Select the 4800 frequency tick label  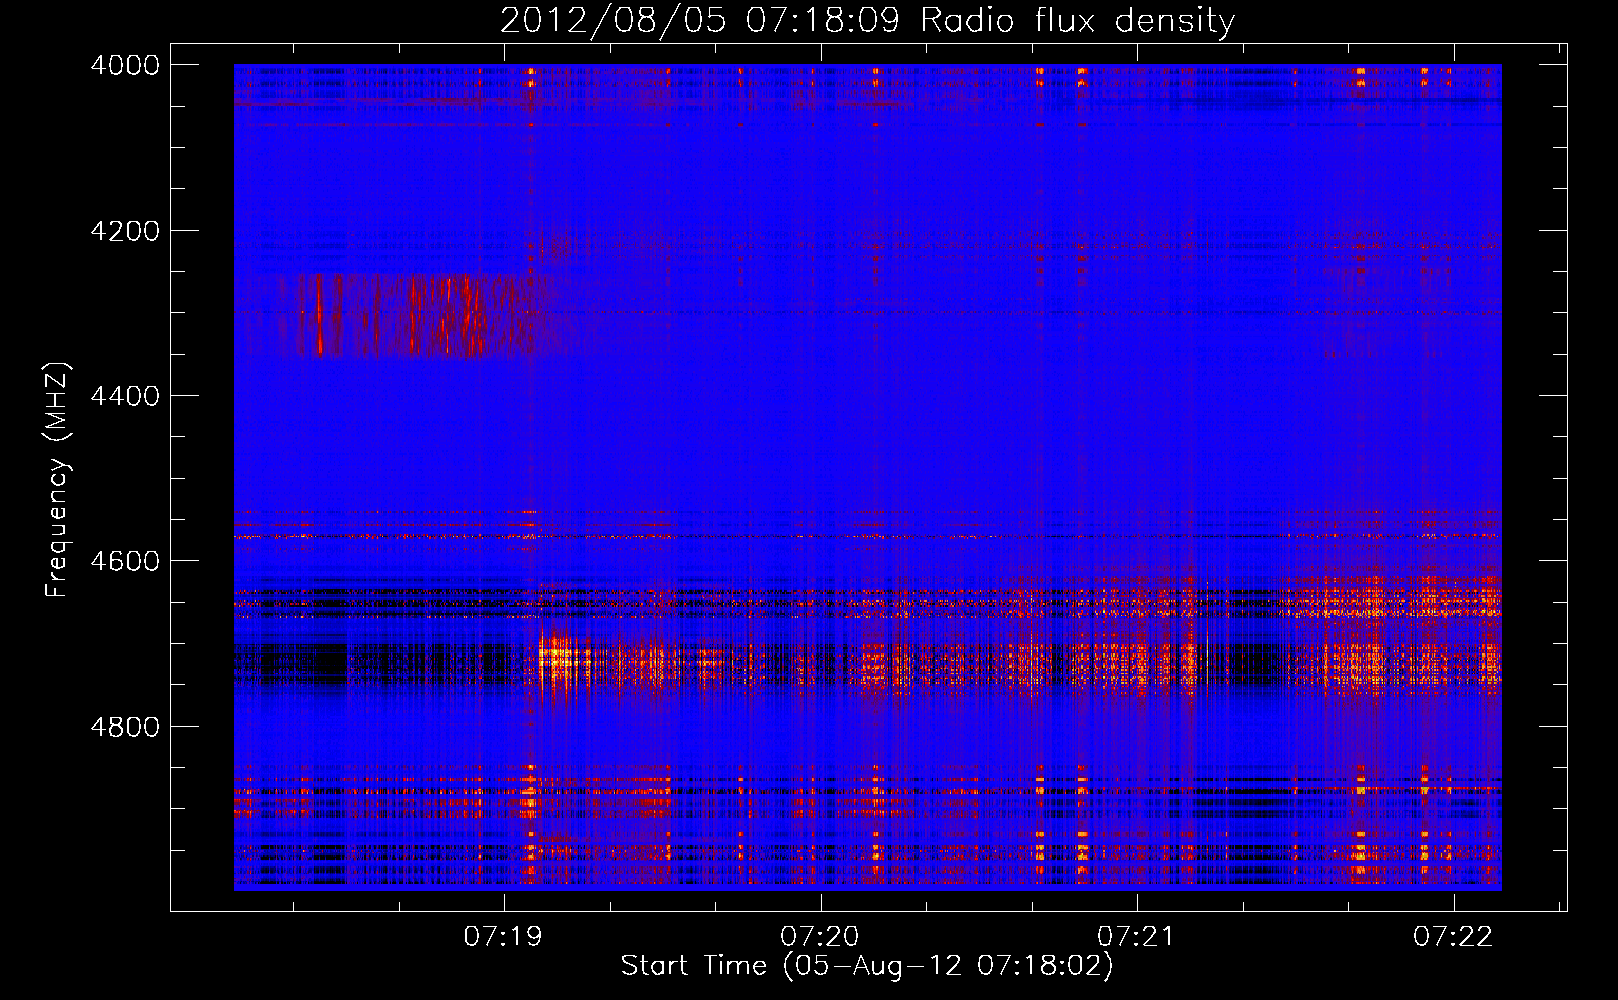pyautogui.click(x=125, y=727)
